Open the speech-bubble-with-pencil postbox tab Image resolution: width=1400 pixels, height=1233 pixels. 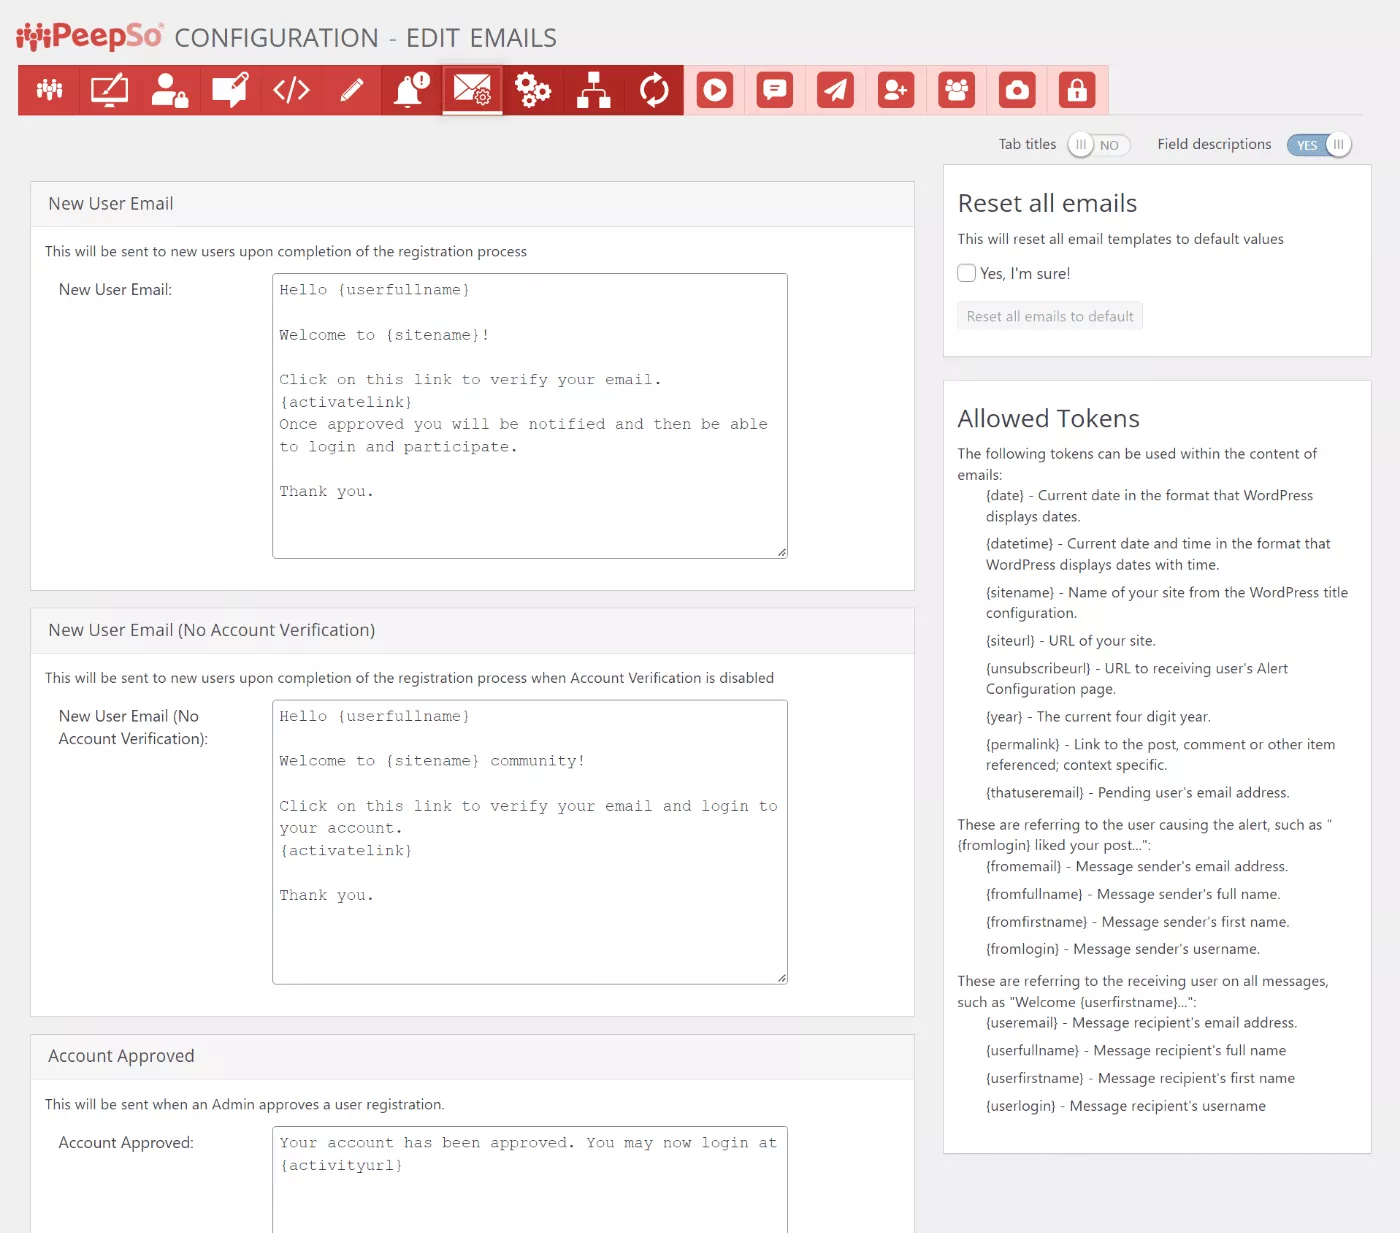point(231,90)
